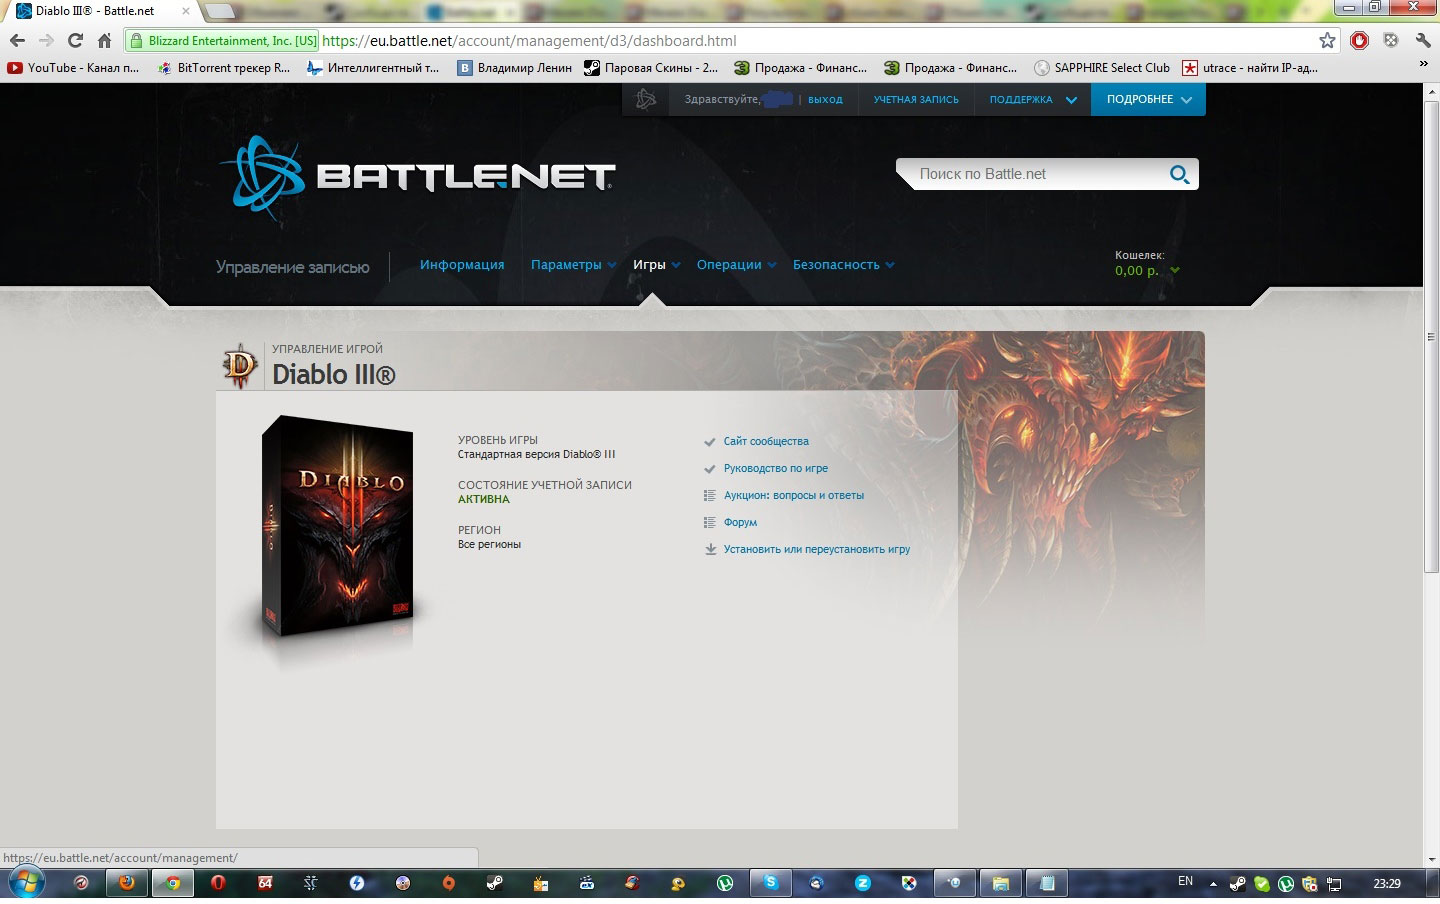Screen dimensions: 1440x904
Task: Click the Windows Start orb
Action: 26,883
